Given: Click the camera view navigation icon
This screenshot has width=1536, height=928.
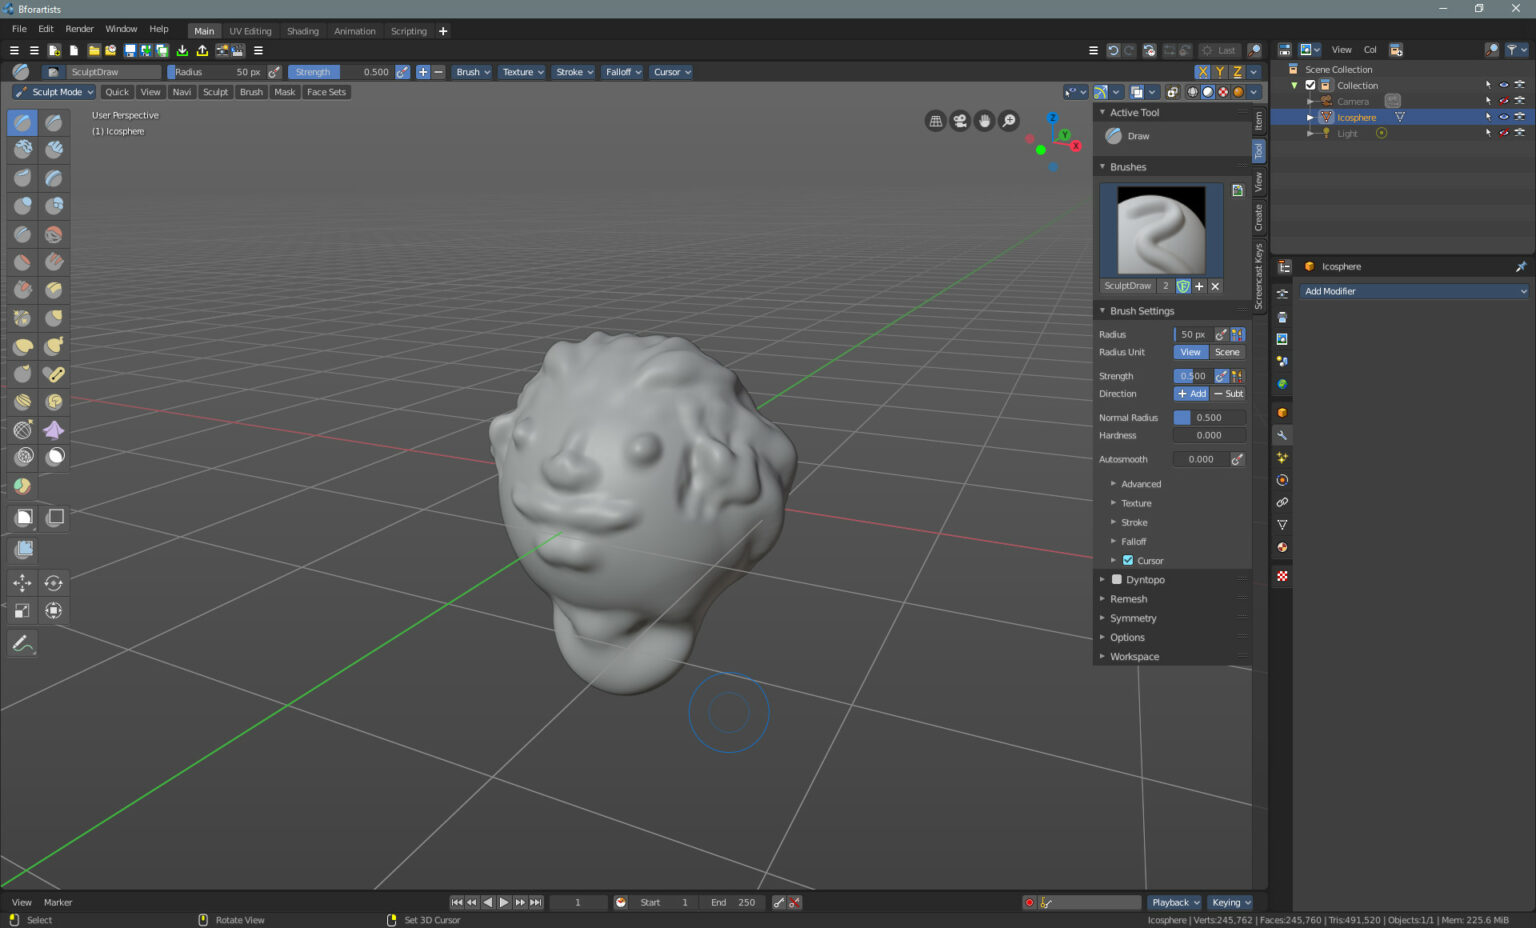Looking at the screenshot, I should (x=960, y=121).
